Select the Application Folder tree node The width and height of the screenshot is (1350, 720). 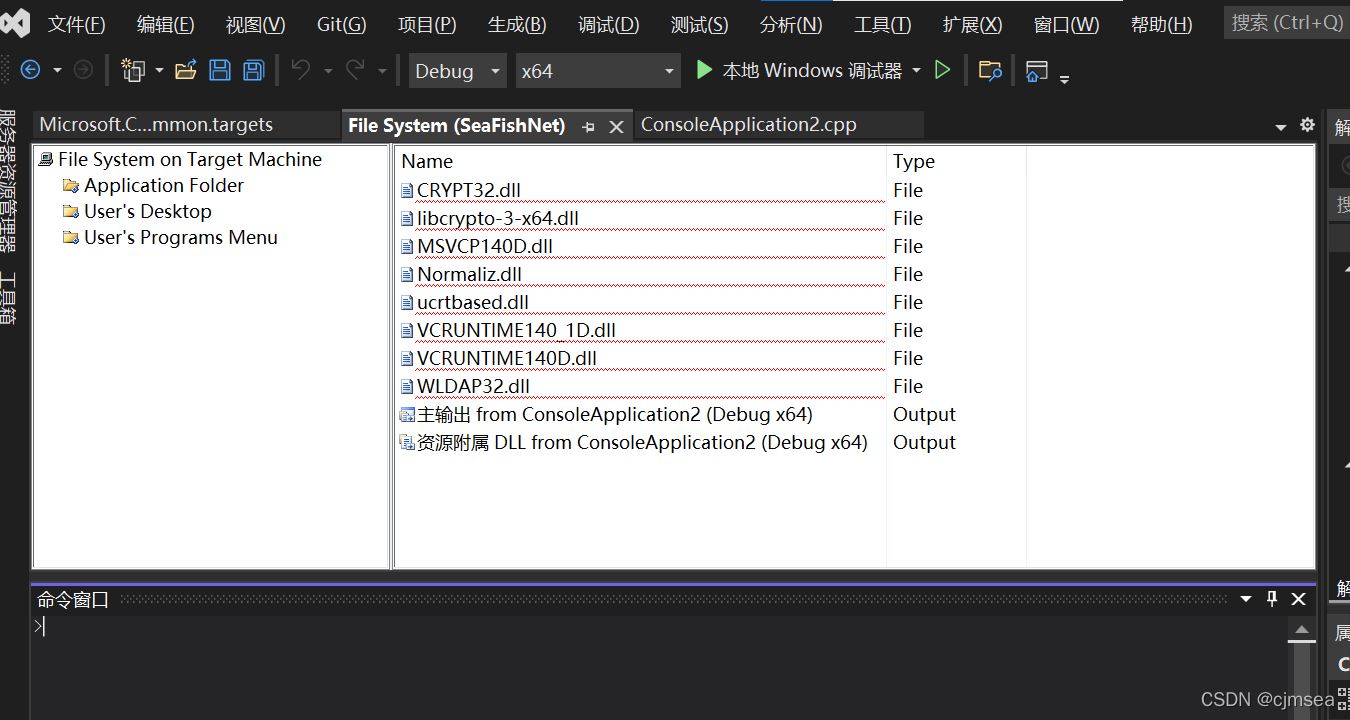pyautogui.click(x=163, y=185)
